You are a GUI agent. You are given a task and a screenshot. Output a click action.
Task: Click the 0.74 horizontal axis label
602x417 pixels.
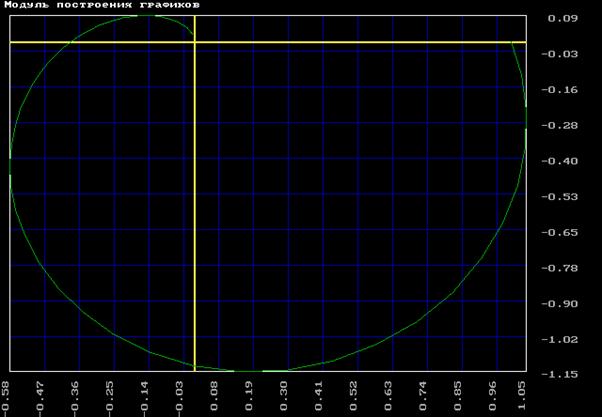pyautogui.click(x=423, y=394)
